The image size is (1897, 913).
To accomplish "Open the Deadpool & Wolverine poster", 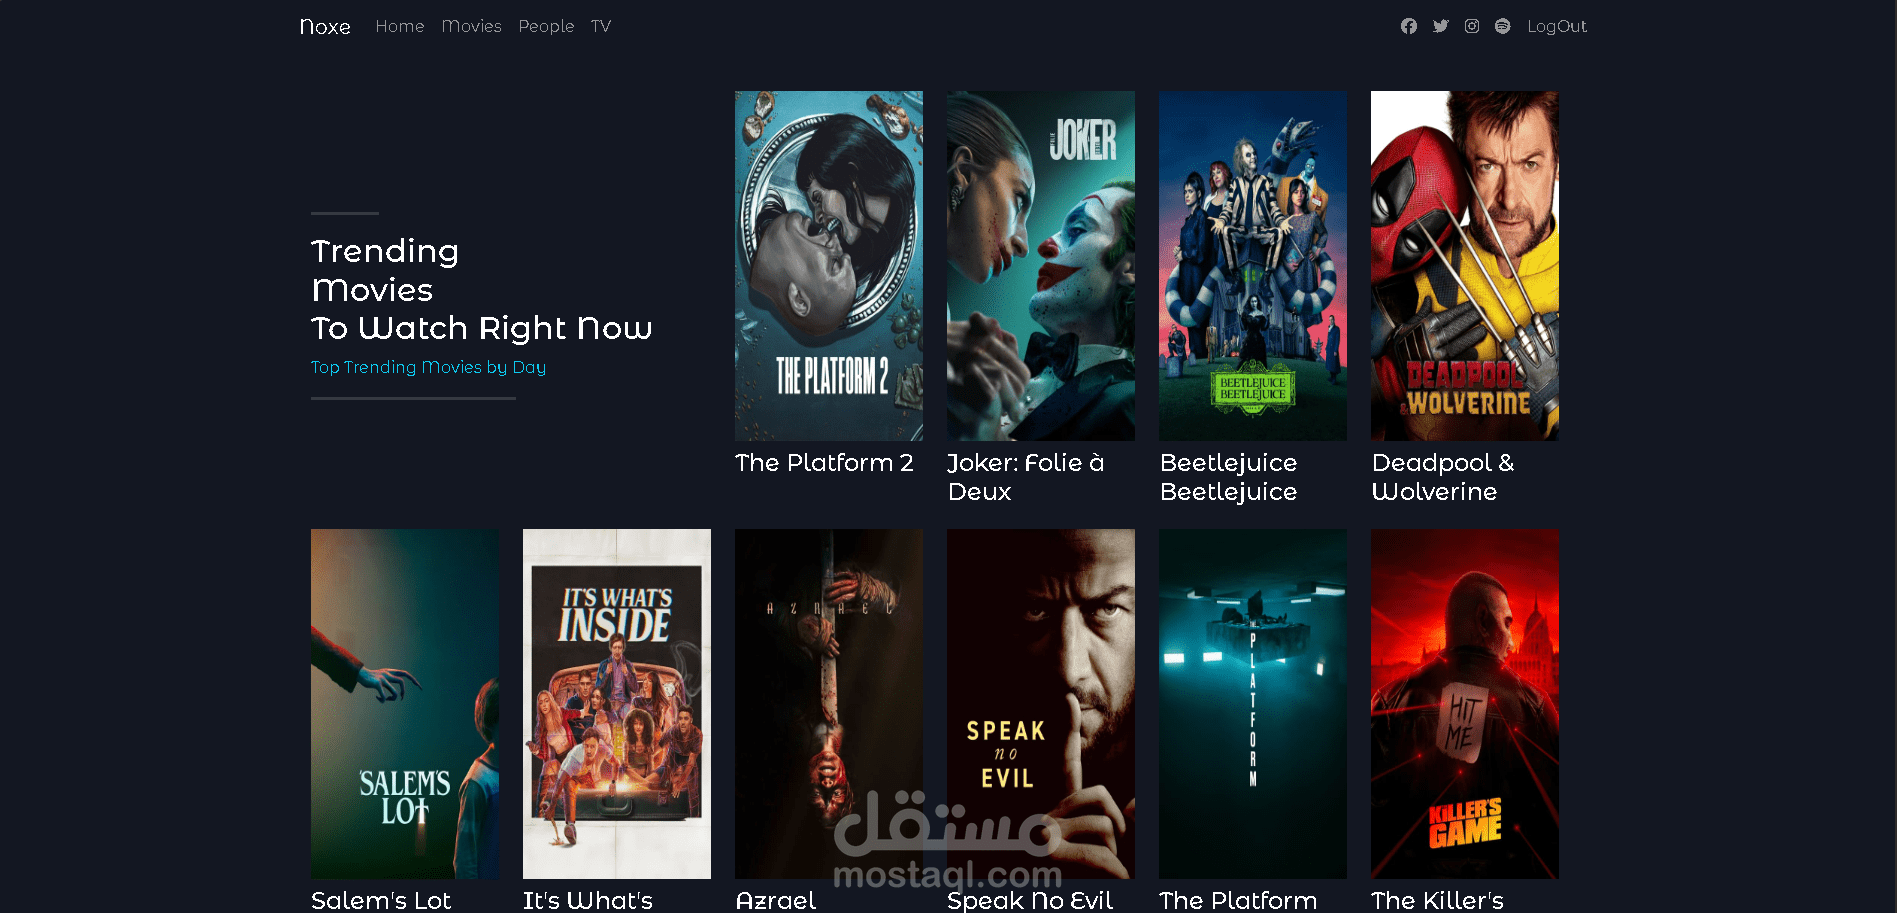I will 1465,266.
